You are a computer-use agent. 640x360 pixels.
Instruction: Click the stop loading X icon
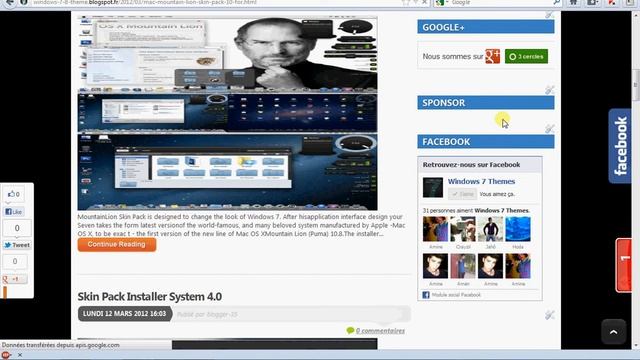pyautogui.click(x=424, y=2)
